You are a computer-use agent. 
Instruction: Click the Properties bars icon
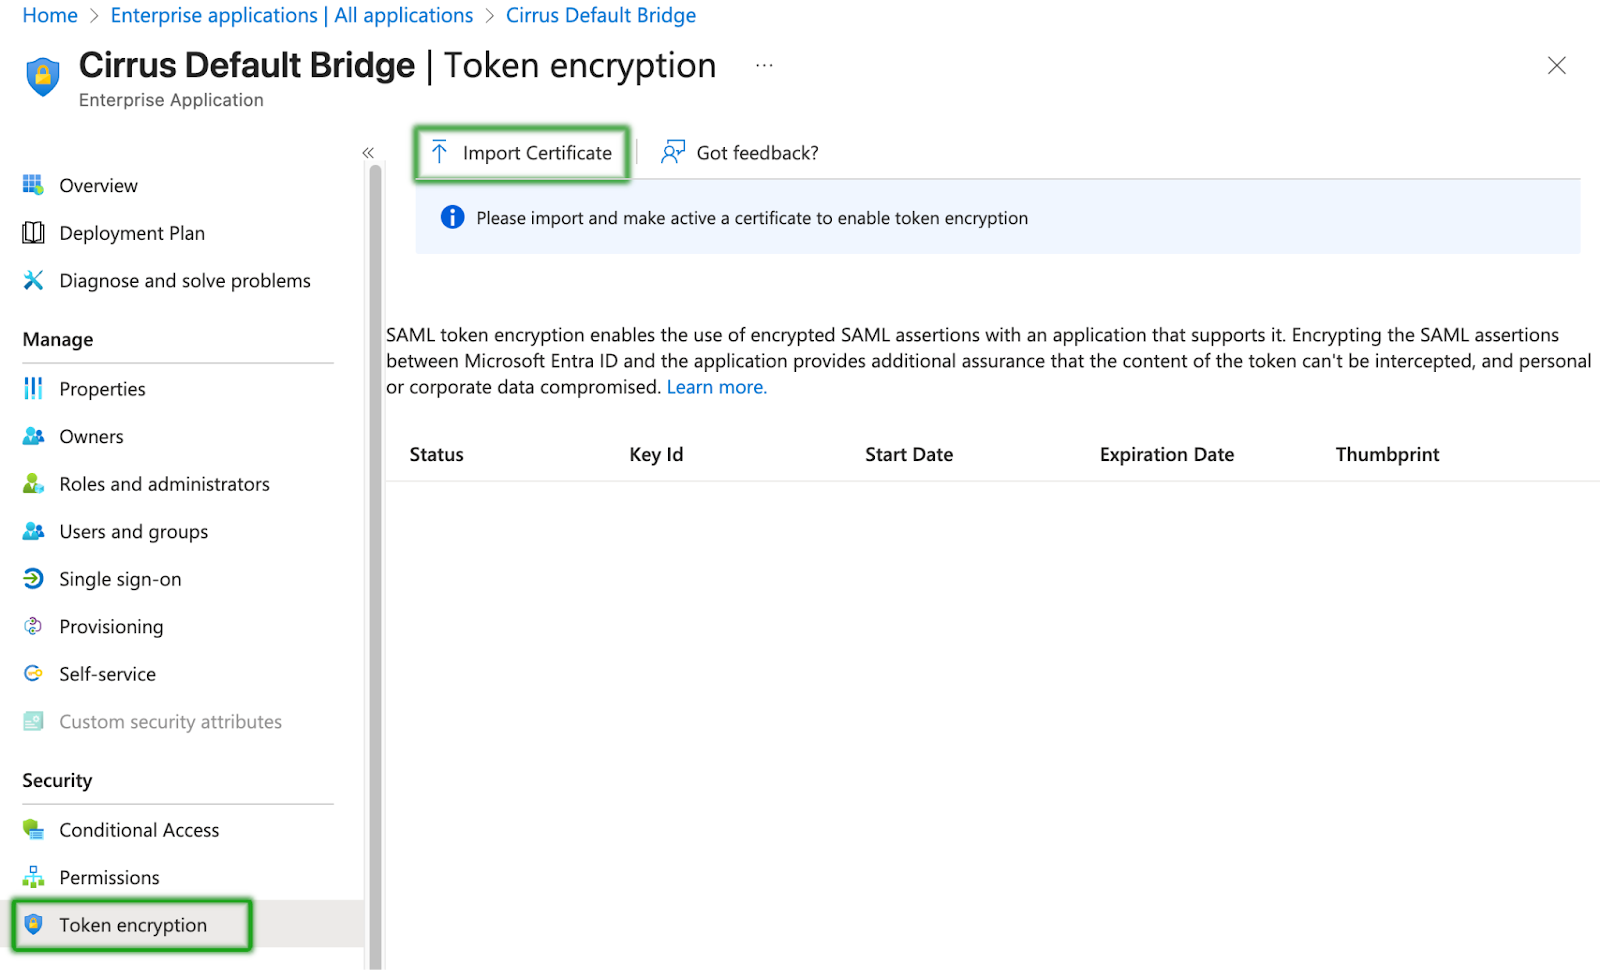coord(33,389)
